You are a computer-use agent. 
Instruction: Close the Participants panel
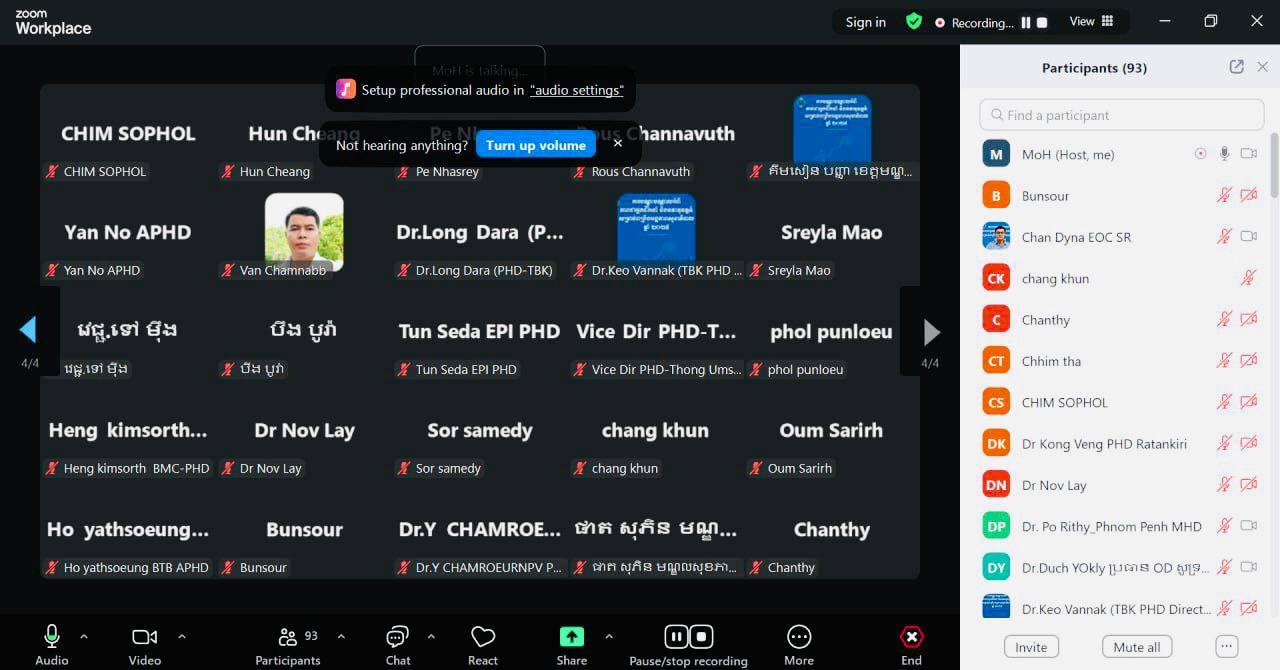(1262, 67)
